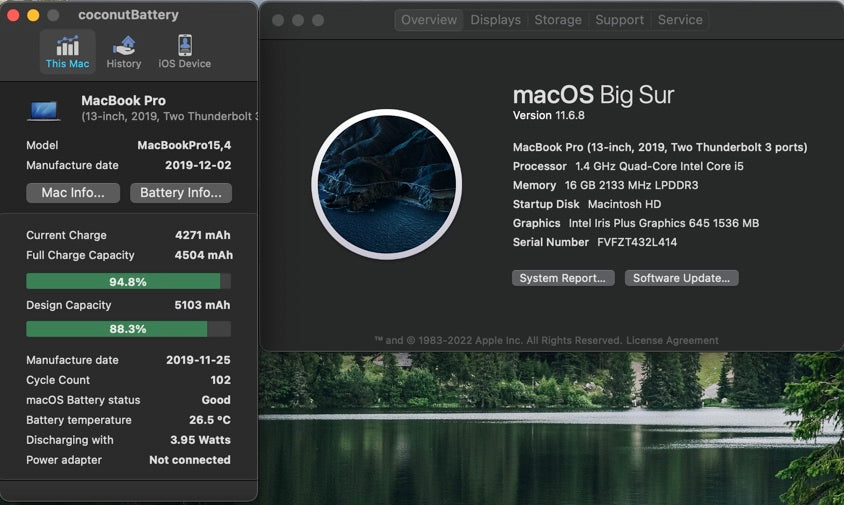844x505 pixels.
Task: Click the Design Capacity 5103 mAh value
Action: pos(202,305)
